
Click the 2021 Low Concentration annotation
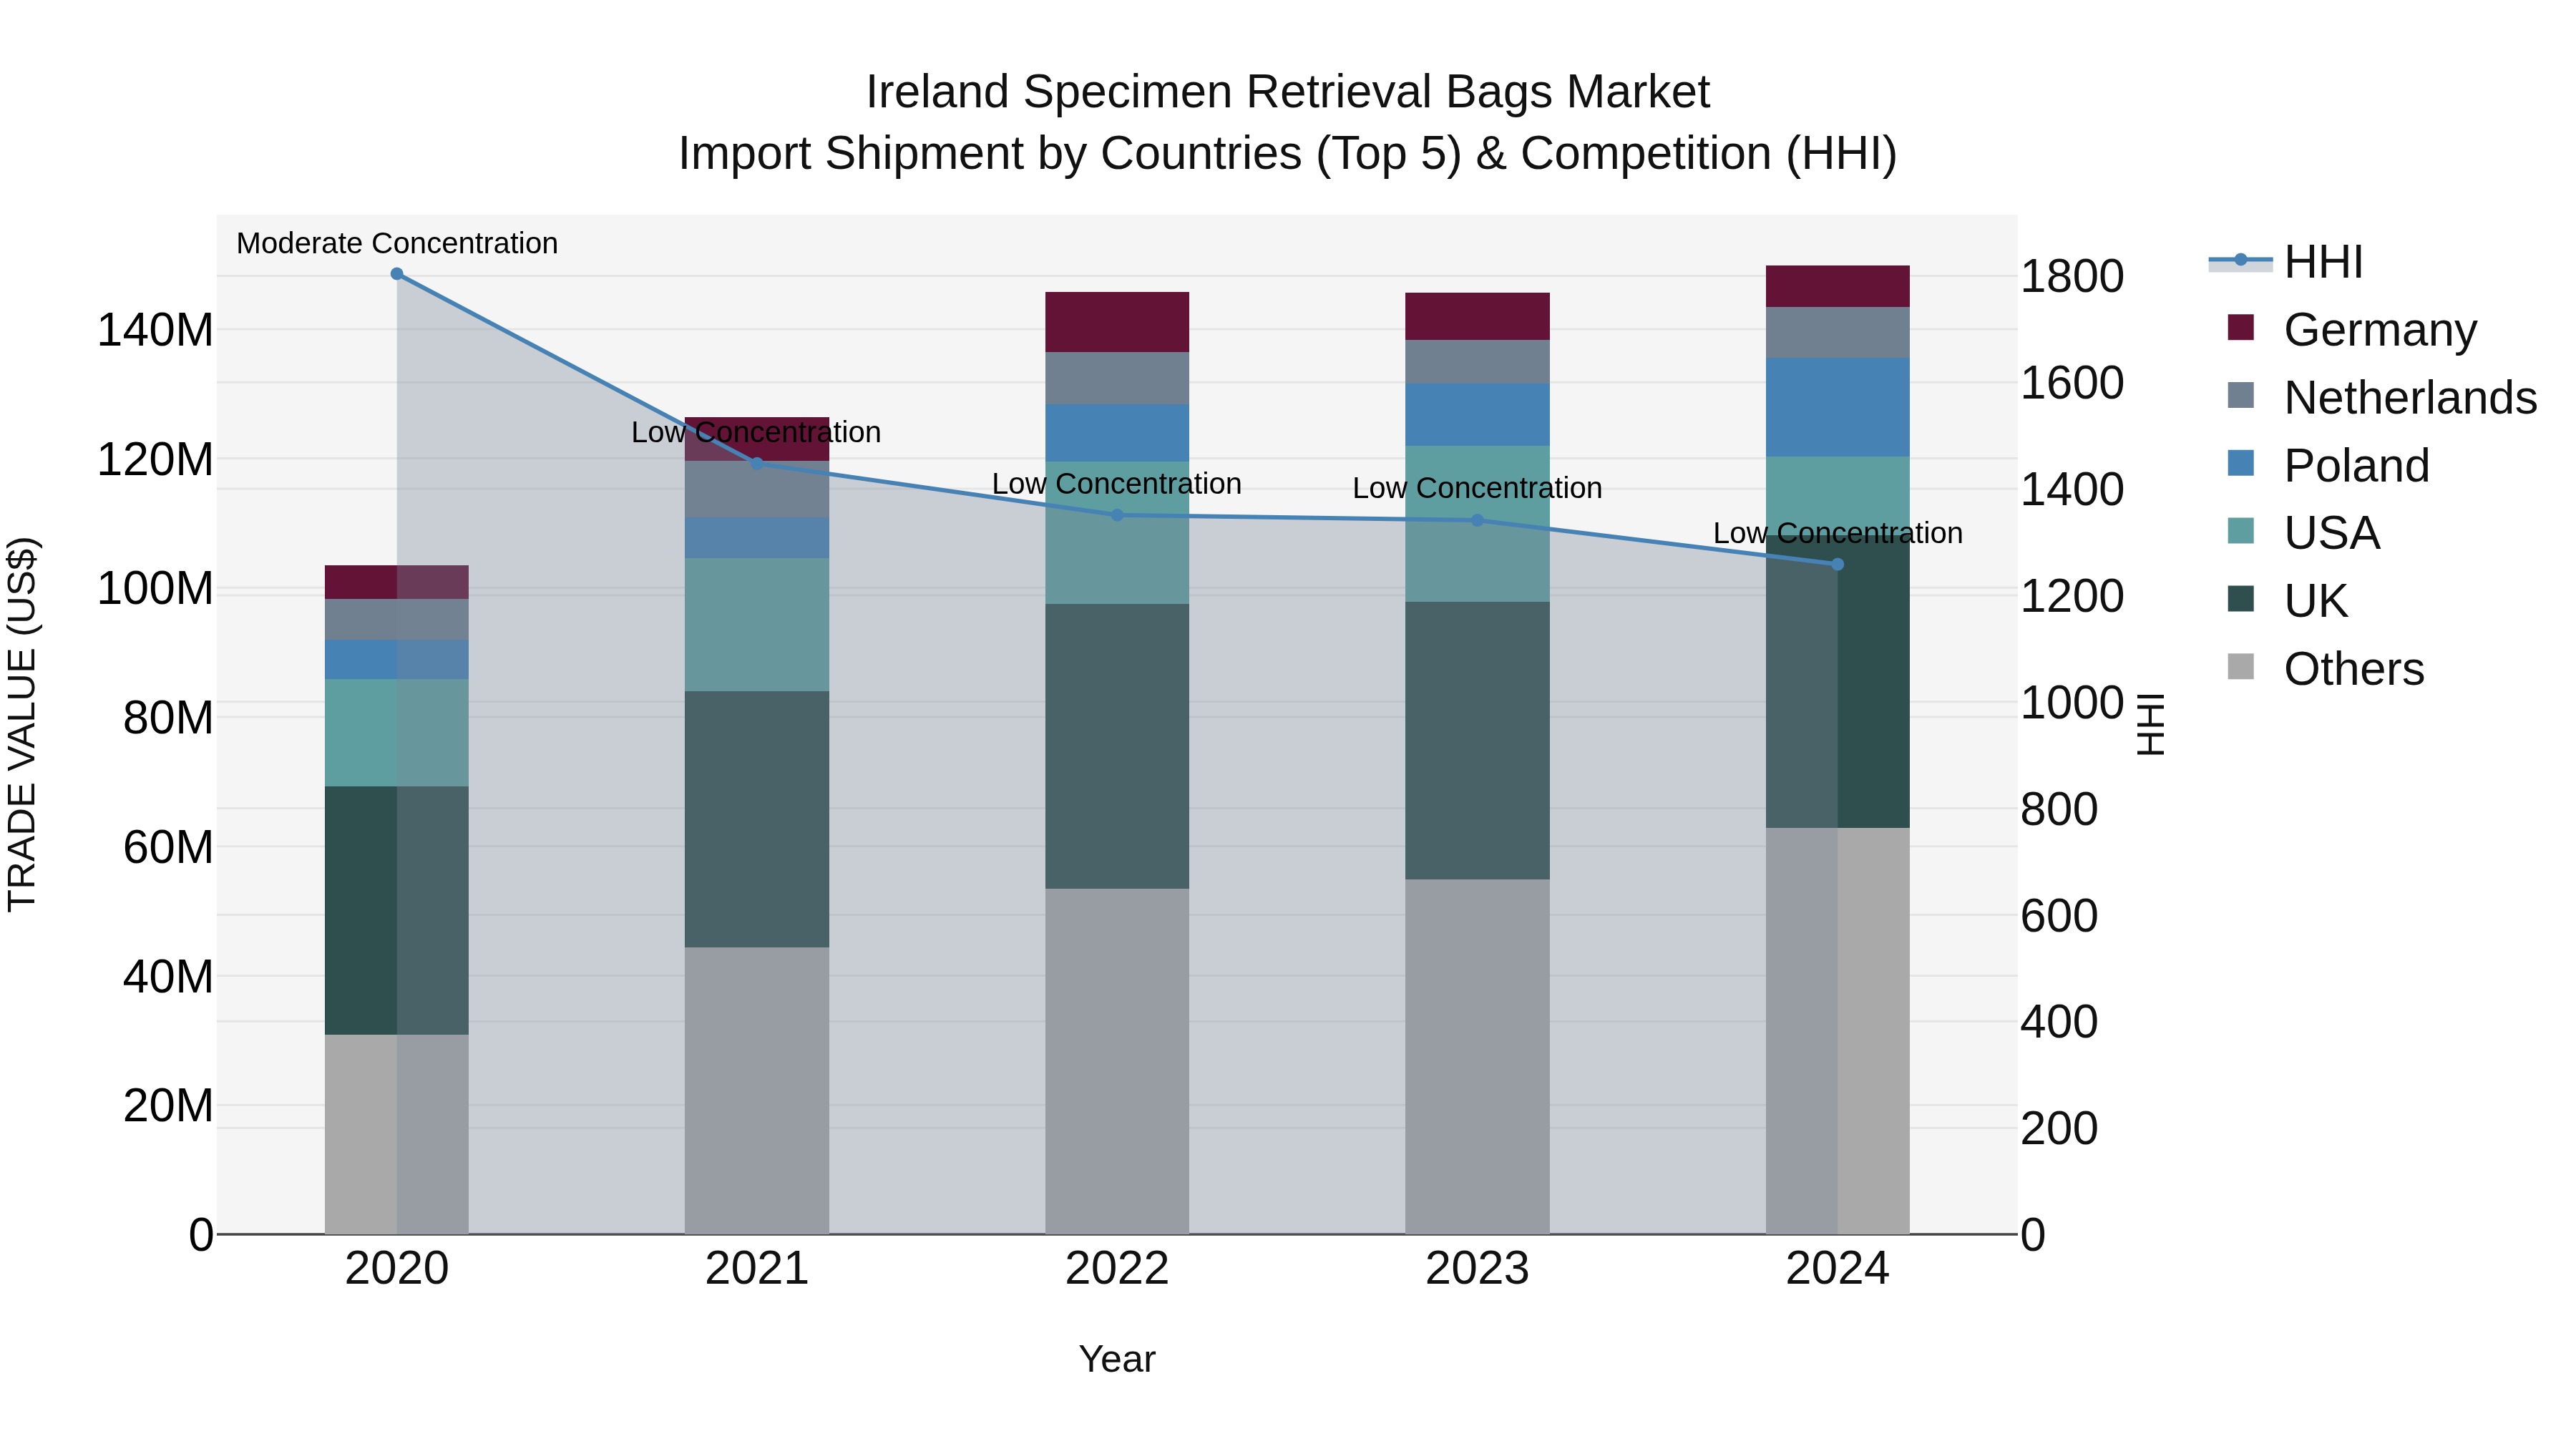(x=756, y=432)
